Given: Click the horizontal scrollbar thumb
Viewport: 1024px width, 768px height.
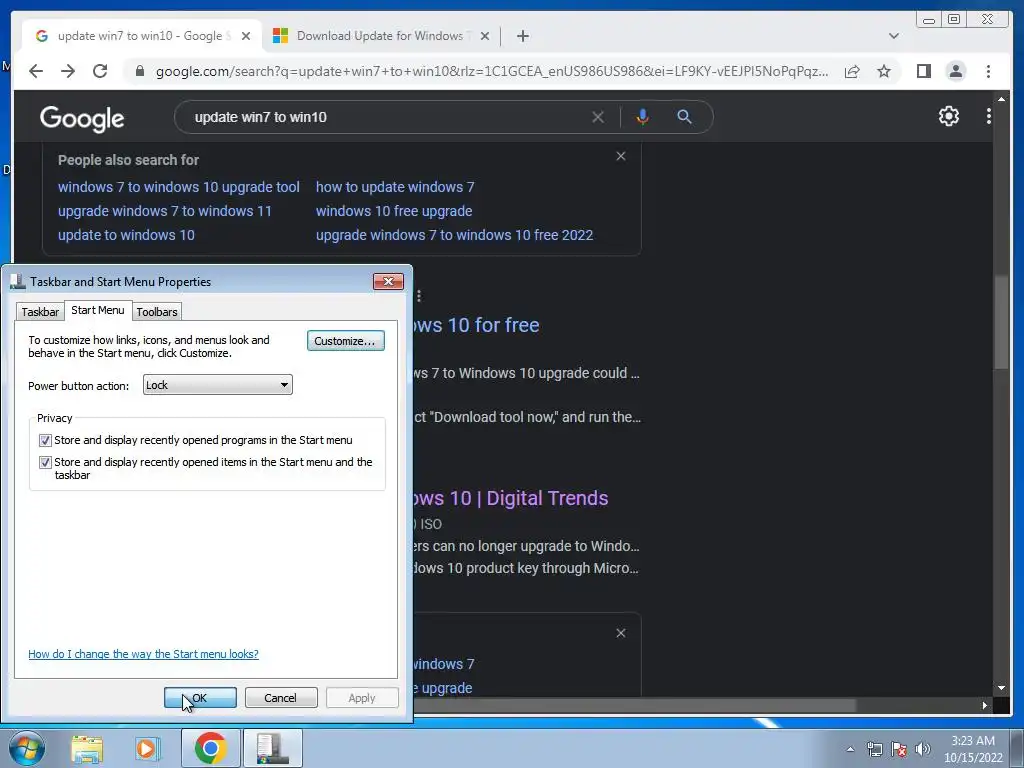Looking at the screenshot, I should 633,705.
